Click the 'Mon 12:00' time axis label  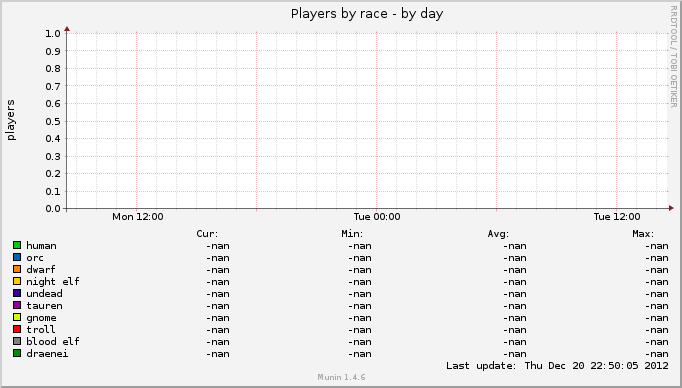click(x=138, y=217)
